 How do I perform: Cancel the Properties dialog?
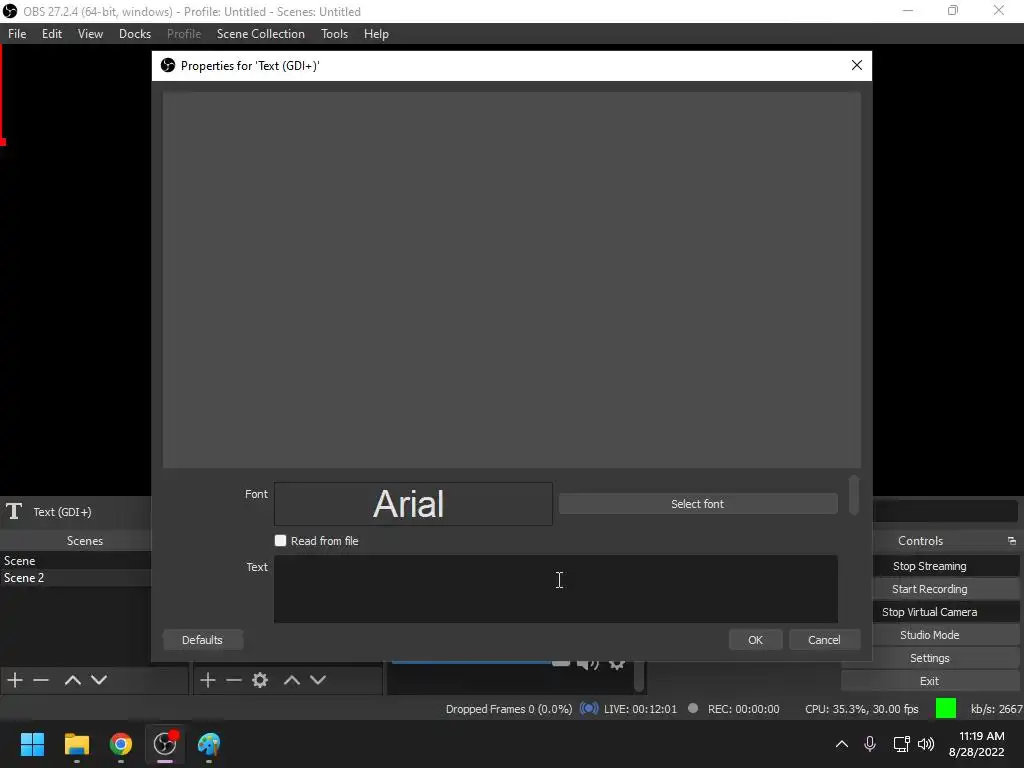pyautogui.click(x=824, y=640)
